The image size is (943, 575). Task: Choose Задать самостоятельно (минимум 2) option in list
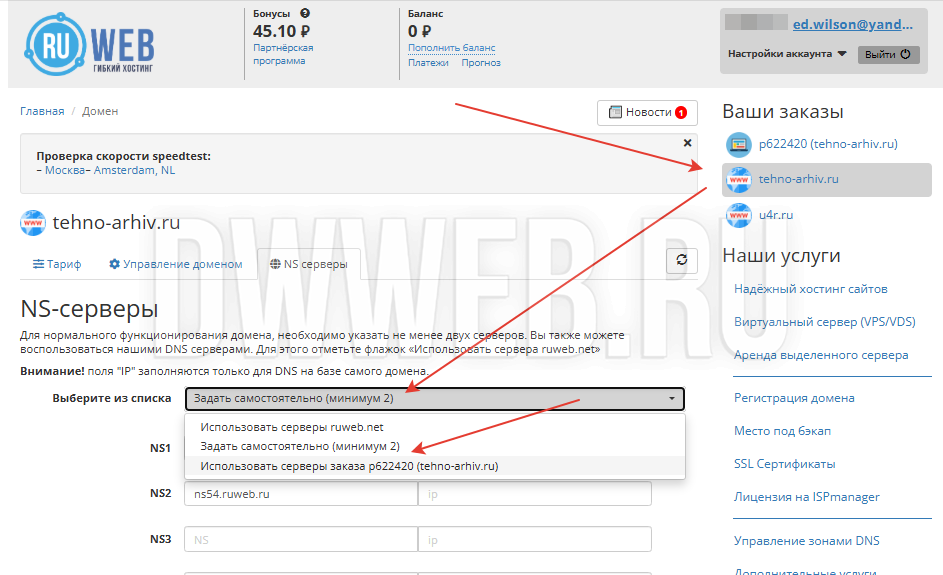434,446
